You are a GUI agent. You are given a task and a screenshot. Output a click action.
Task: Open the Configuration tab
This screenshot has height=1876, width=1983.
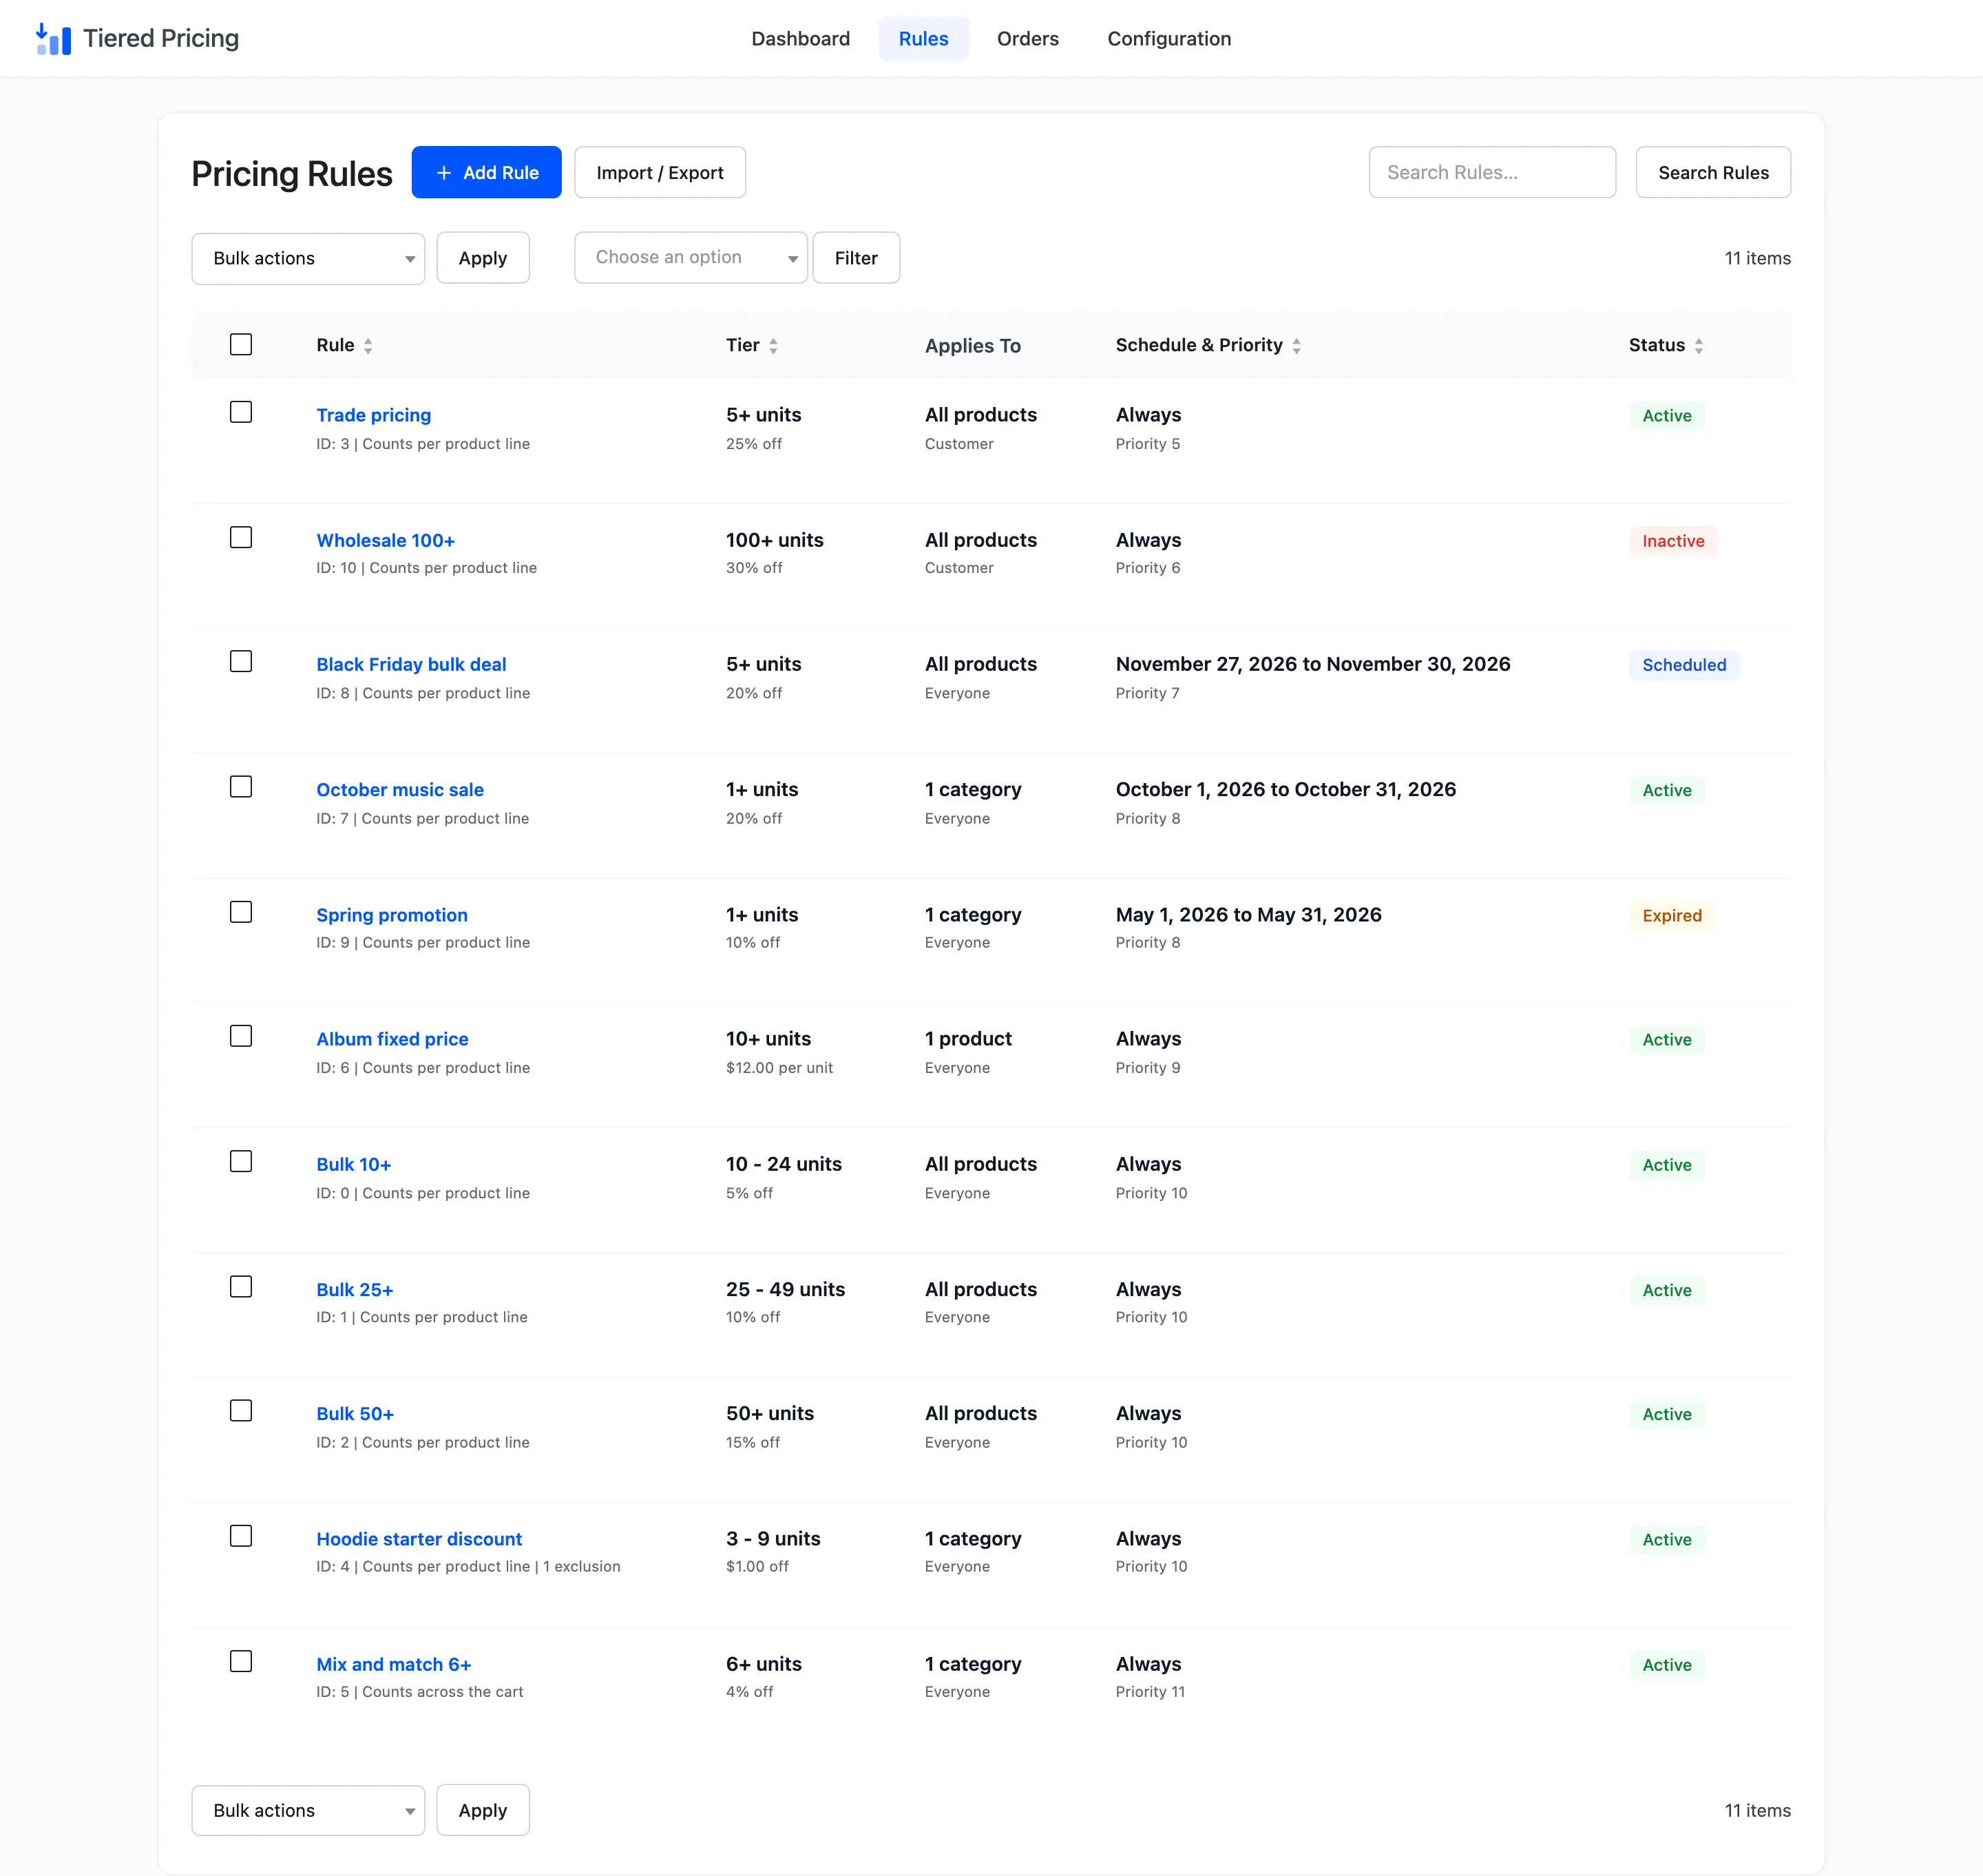pyautogui.click(x=1169, y=39)
